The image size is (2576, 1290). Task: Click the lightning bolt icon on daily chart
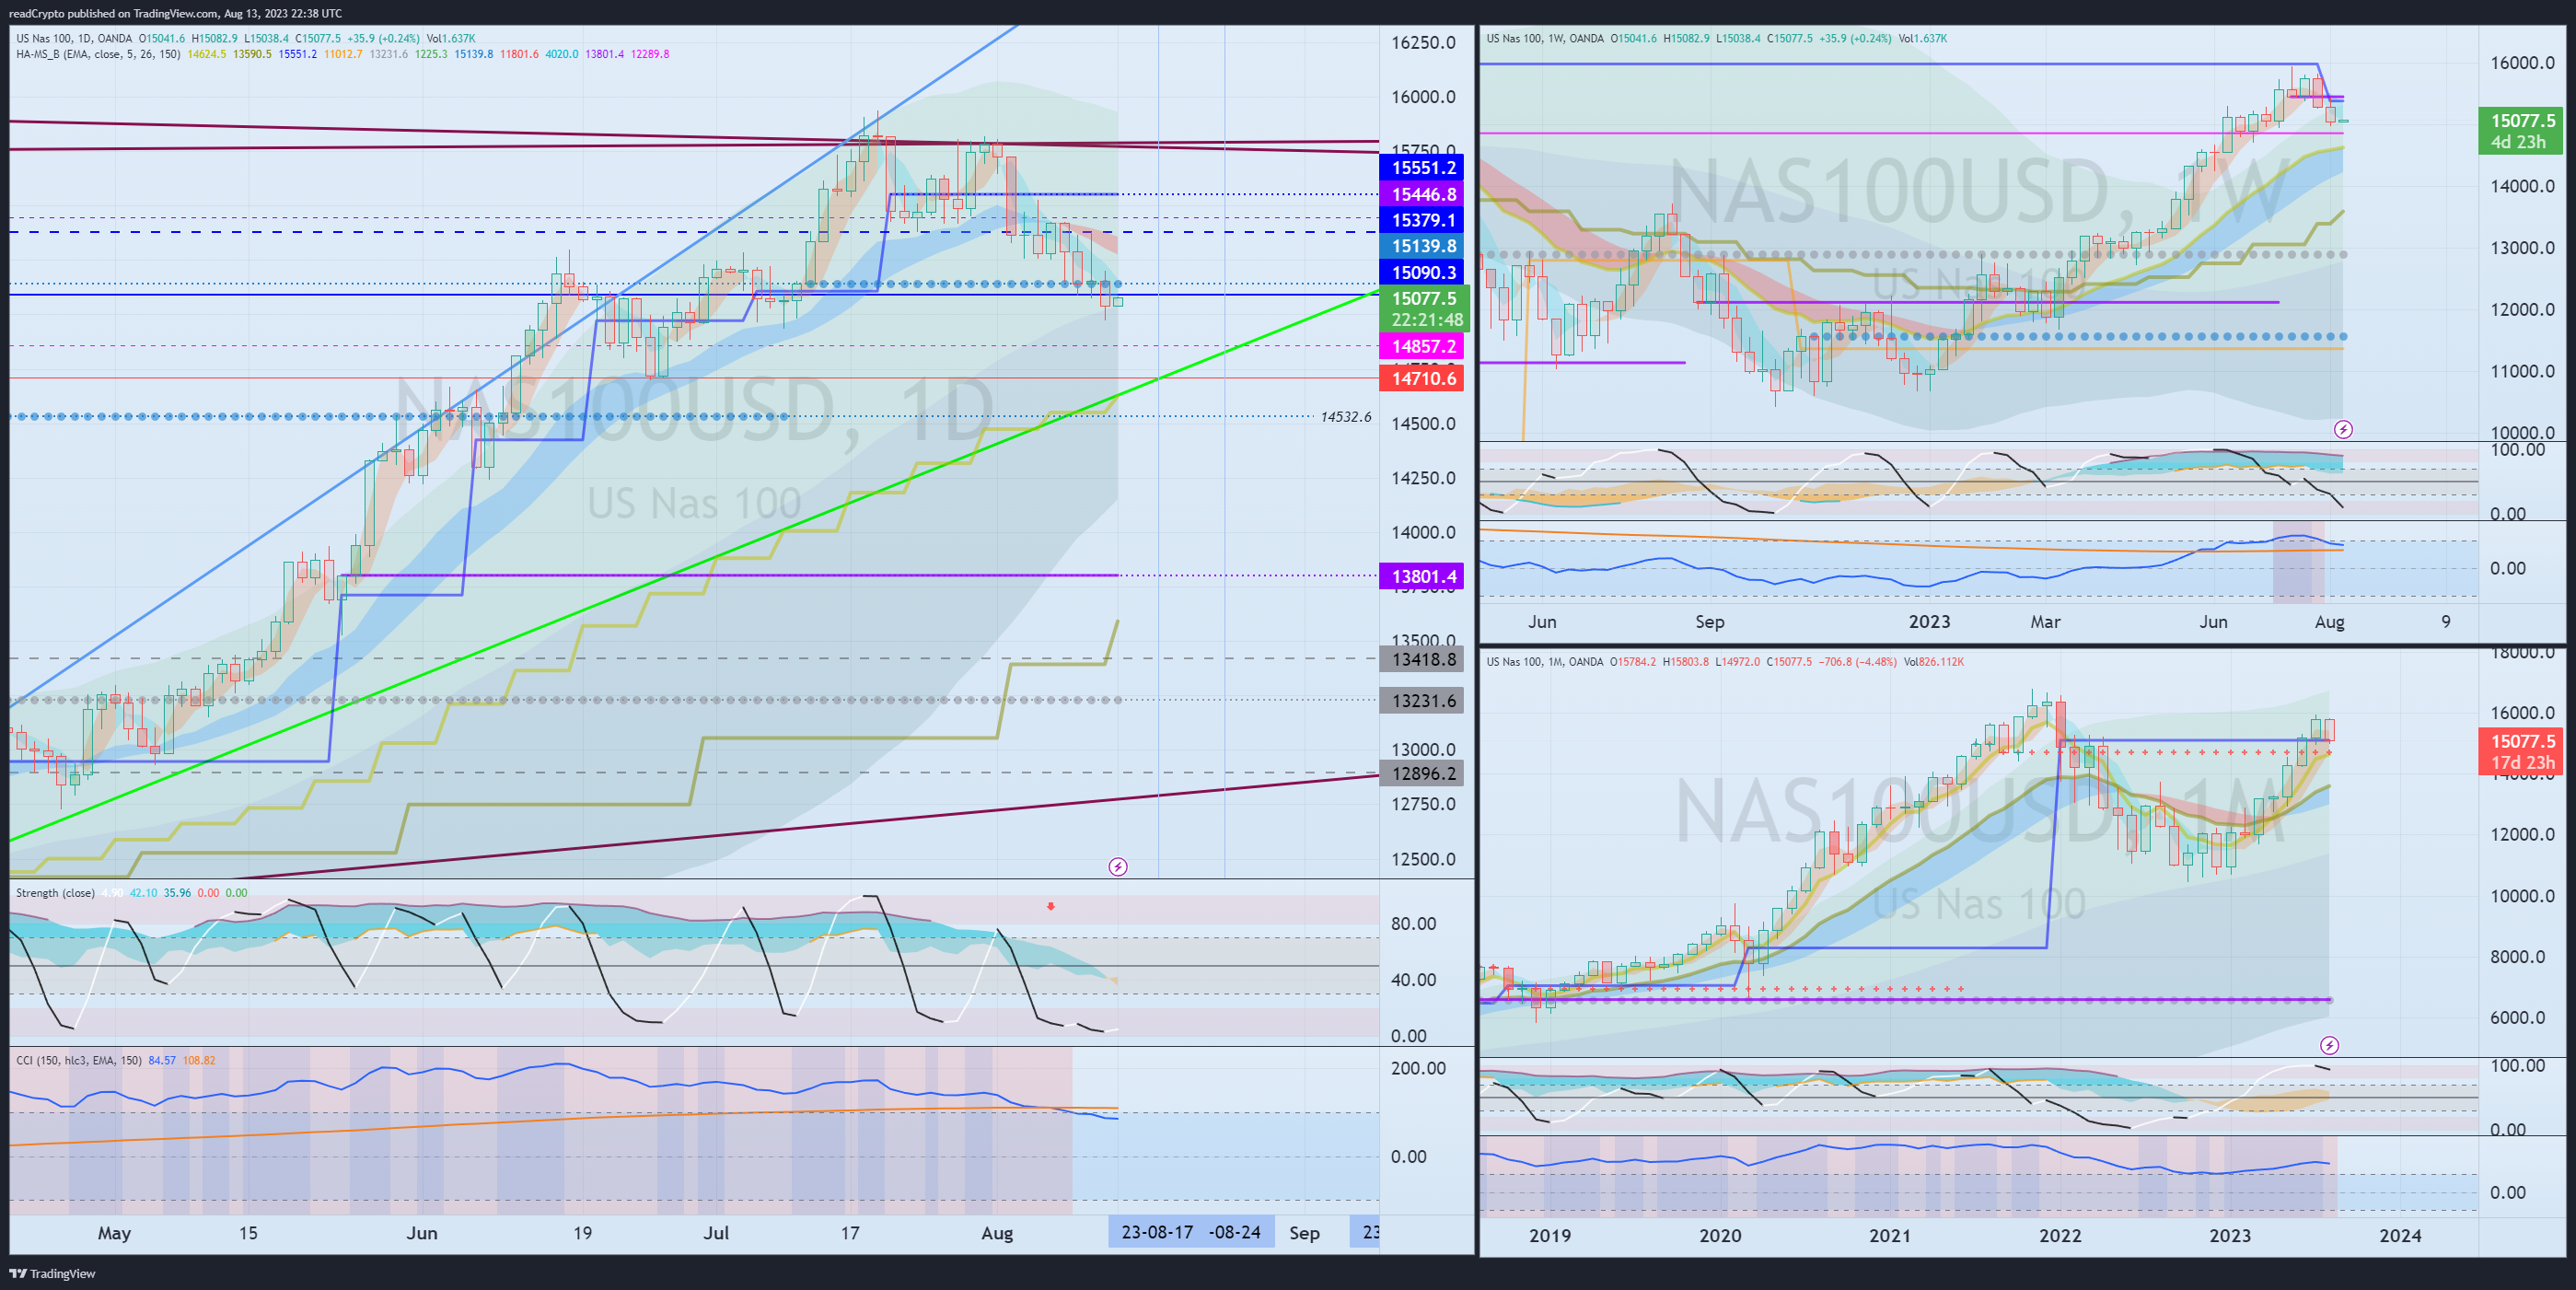click(1118, 867)
